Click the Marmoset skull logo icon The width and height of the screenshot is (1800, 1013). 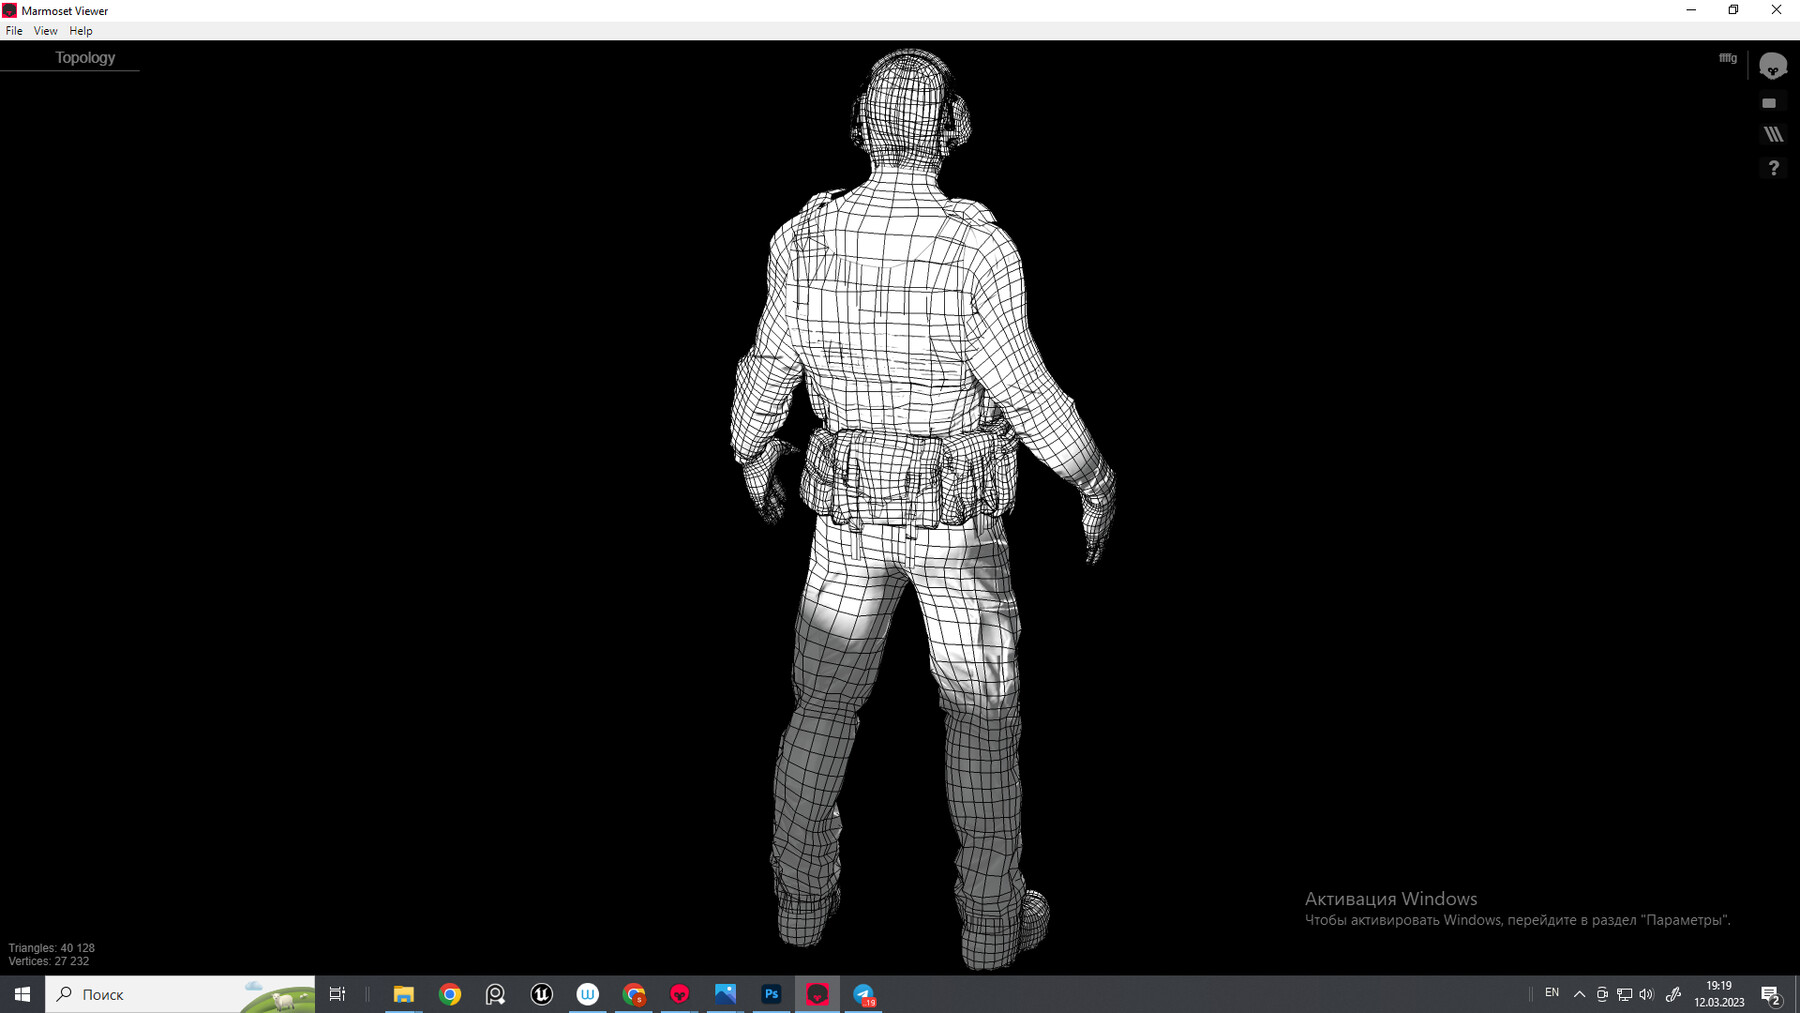point(1771,65)
